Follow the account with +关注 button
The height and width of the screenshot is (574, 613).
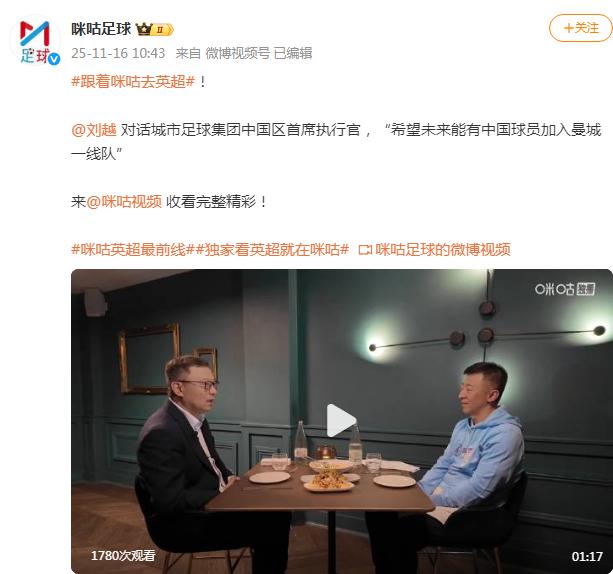(581, 28)
